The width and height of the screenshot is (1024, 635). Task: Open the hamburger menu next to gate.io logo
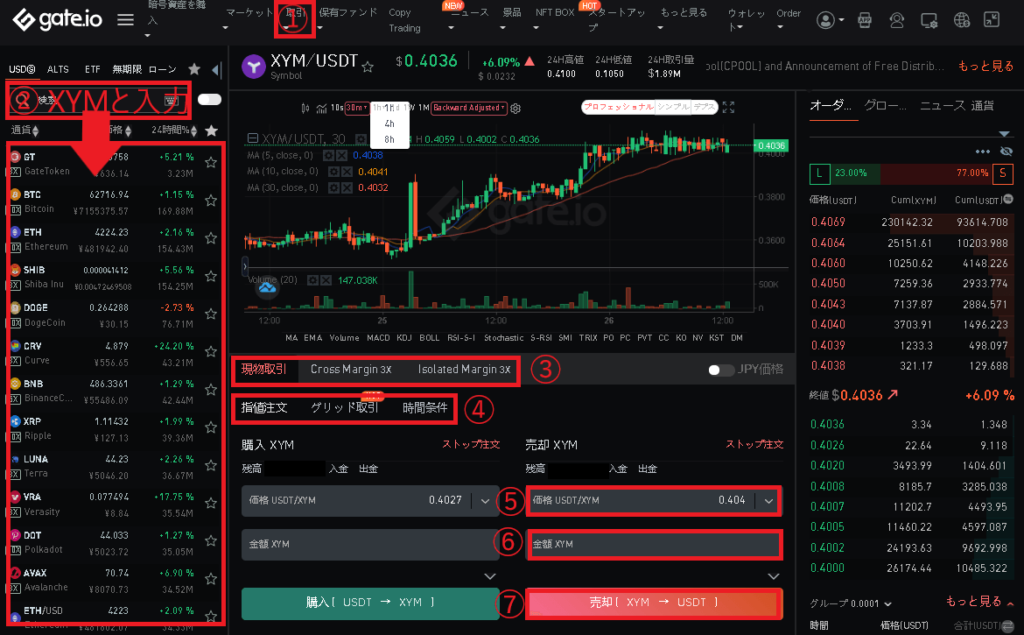tap(125, 20)
